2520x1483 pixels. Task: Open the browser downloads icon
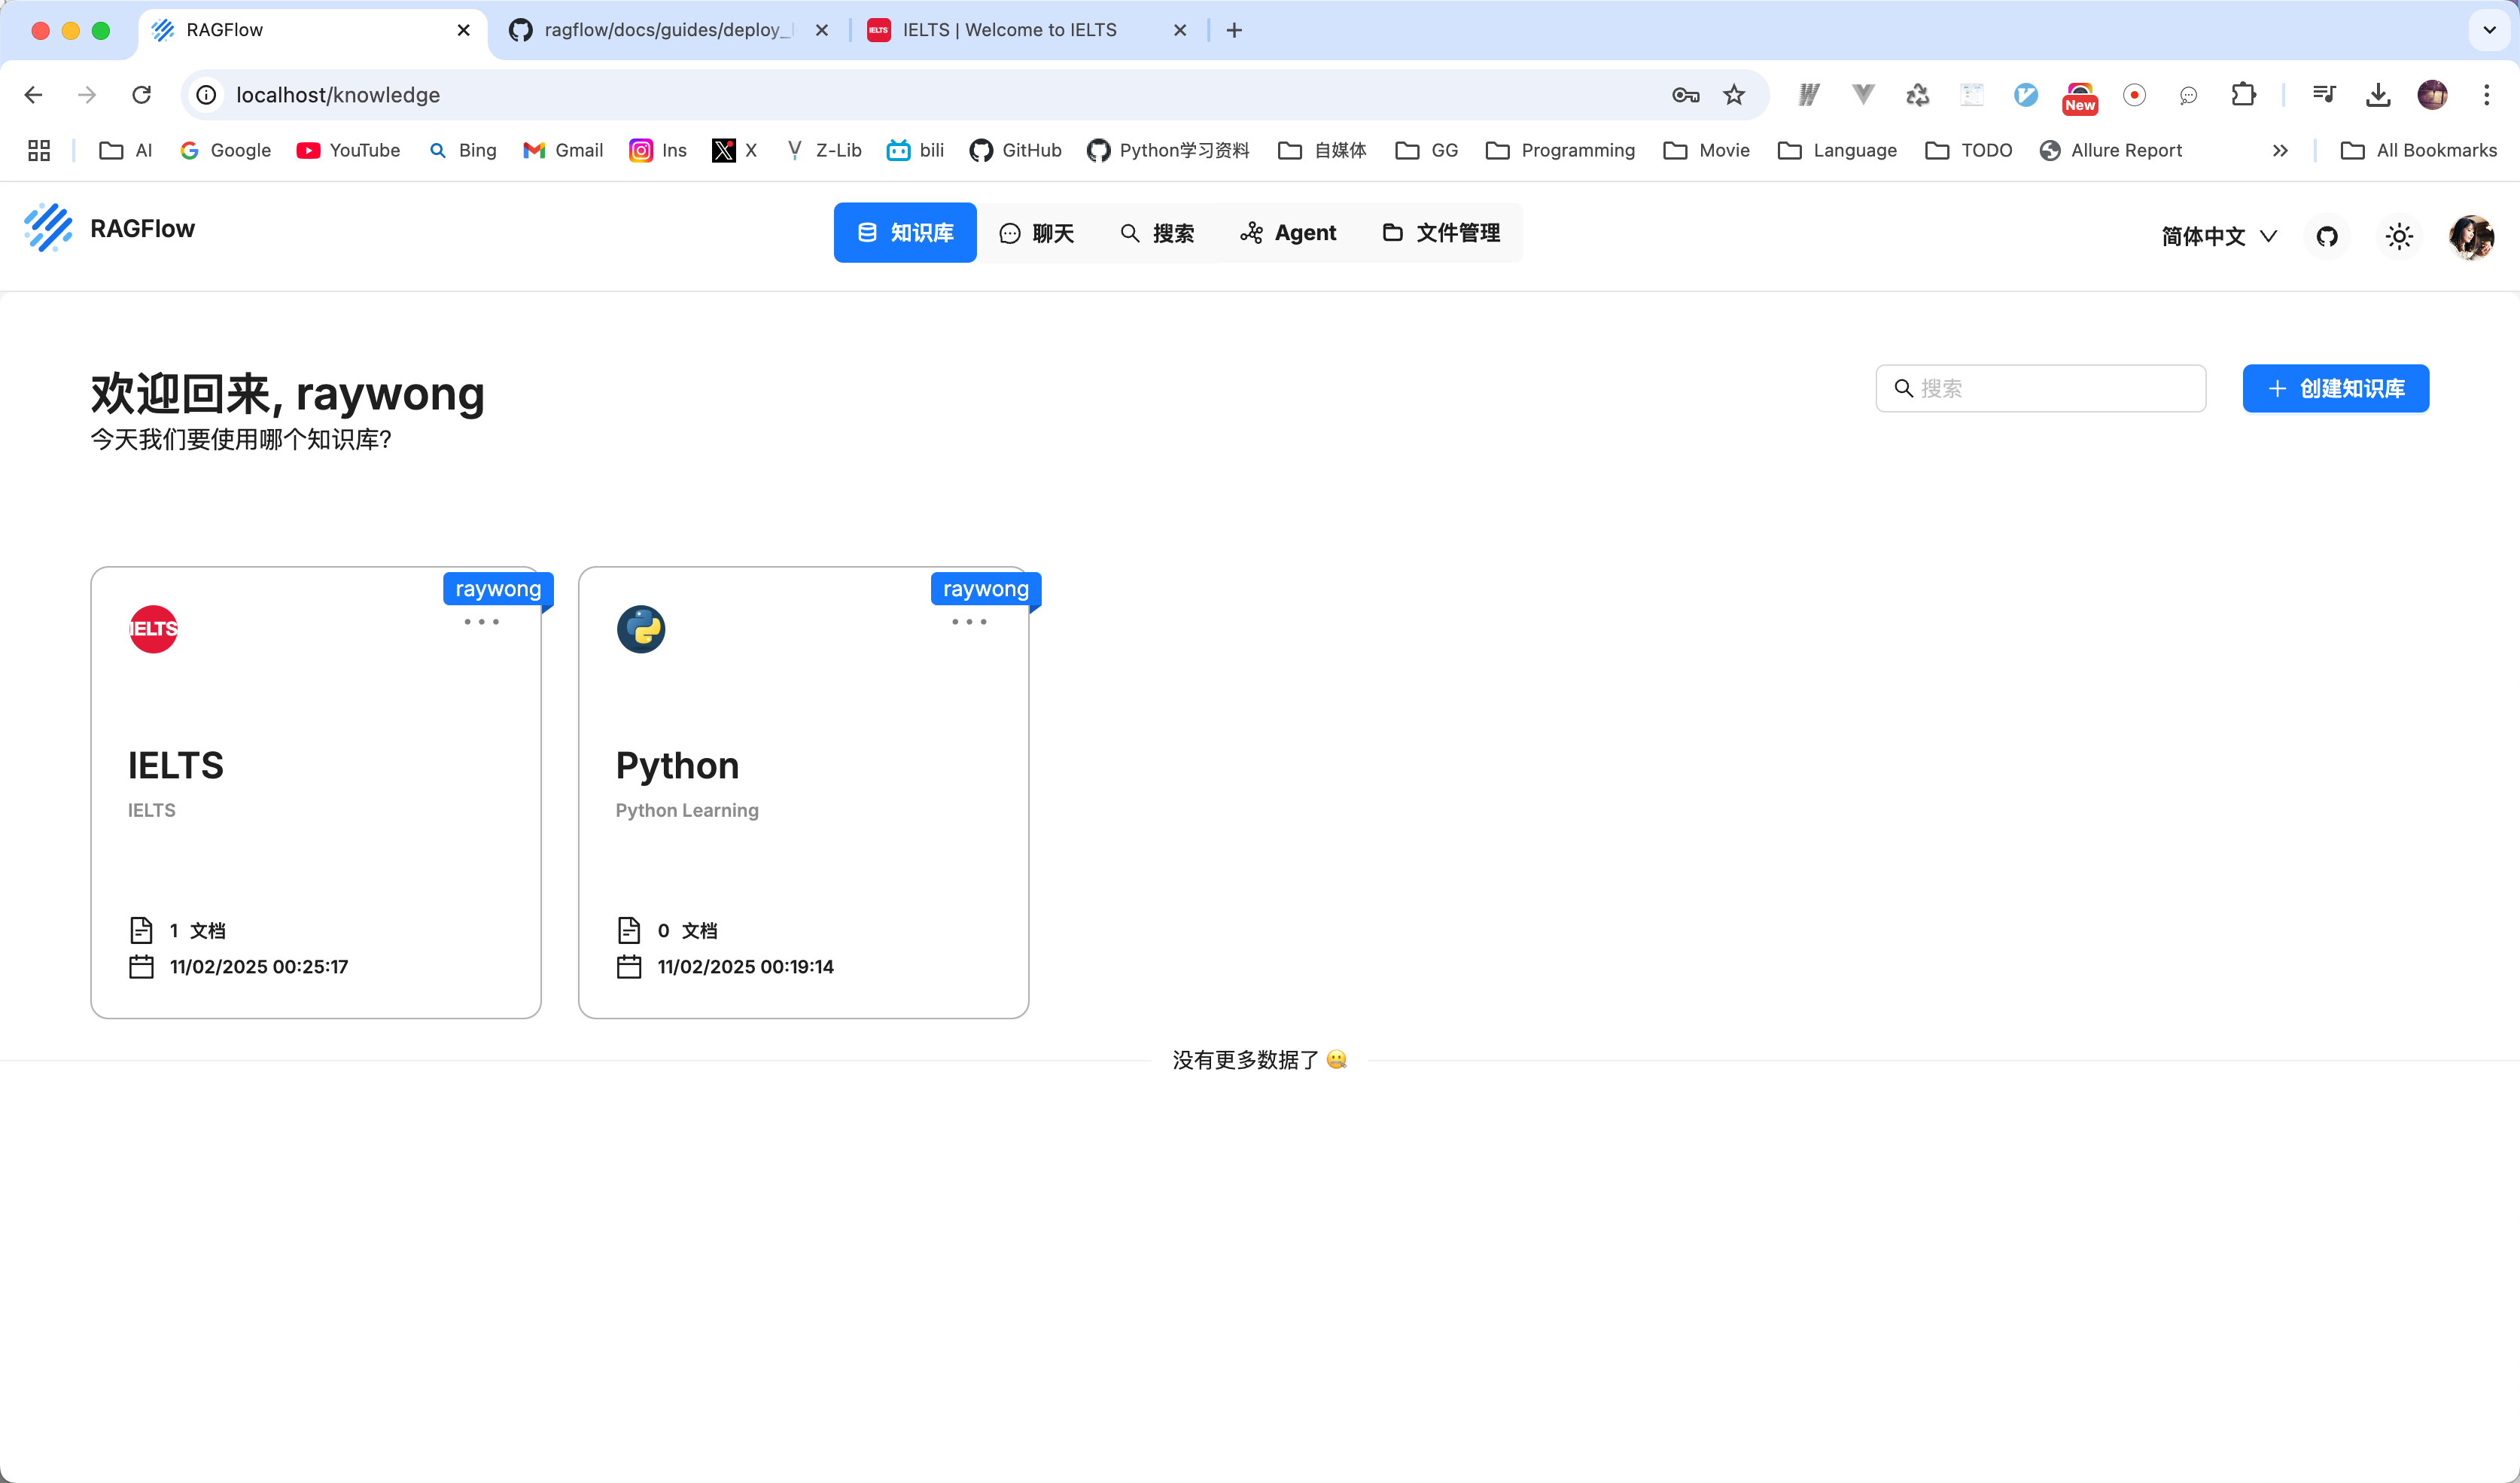pyautogui.click(x=2378, y=95)
